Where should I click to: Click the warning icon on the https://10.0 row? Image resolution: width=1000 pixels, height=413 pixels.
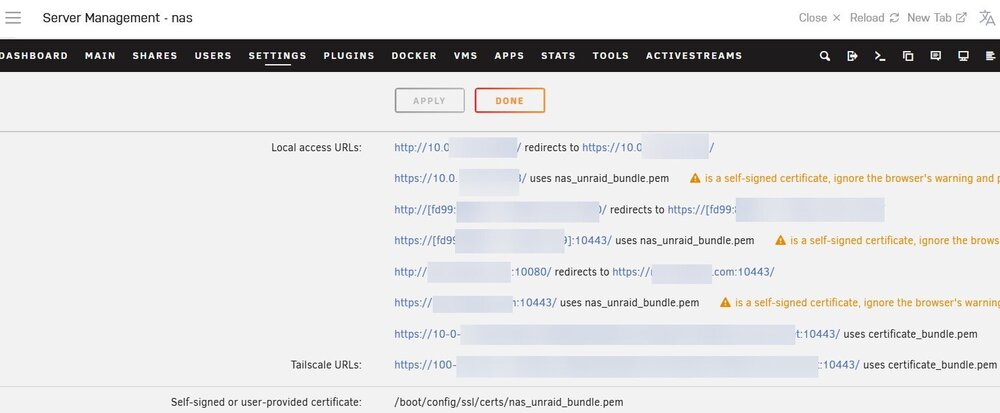coord(695,178)
